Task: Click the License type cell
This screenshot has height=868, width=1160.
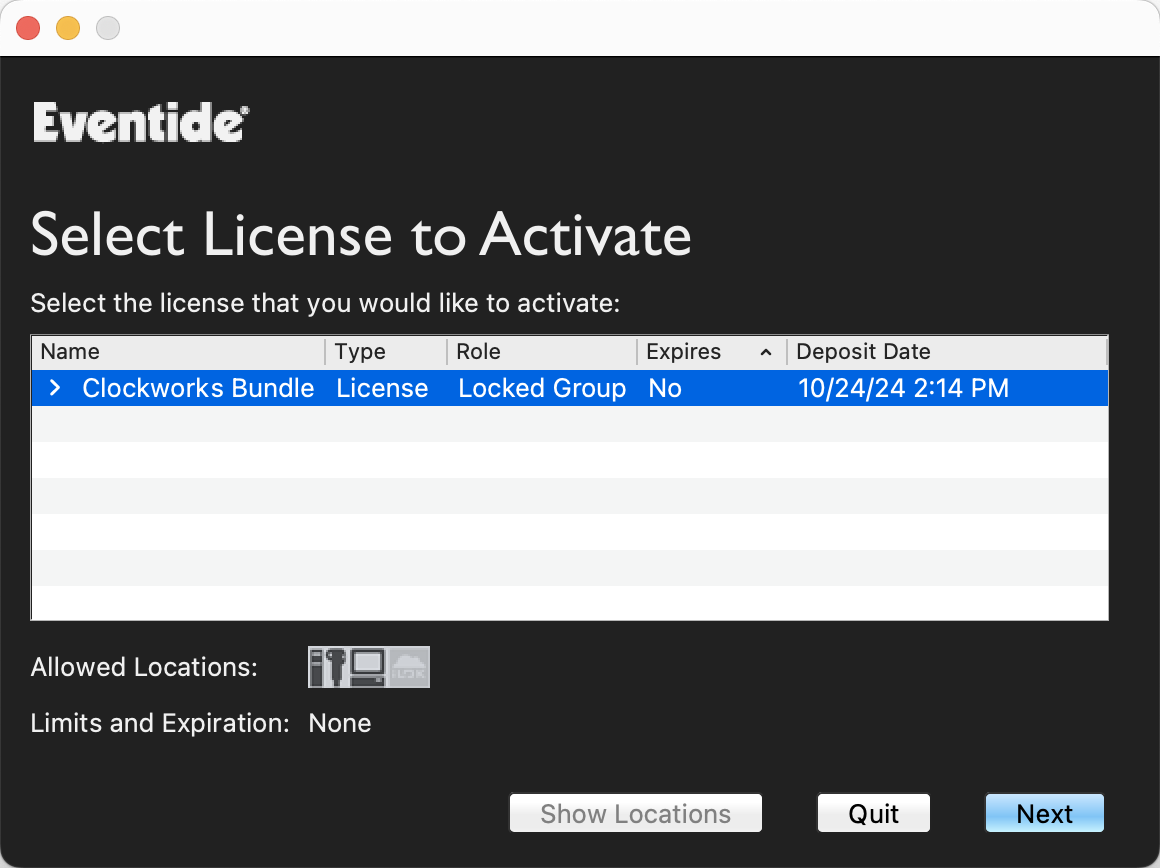Action: tap(382, 388)
